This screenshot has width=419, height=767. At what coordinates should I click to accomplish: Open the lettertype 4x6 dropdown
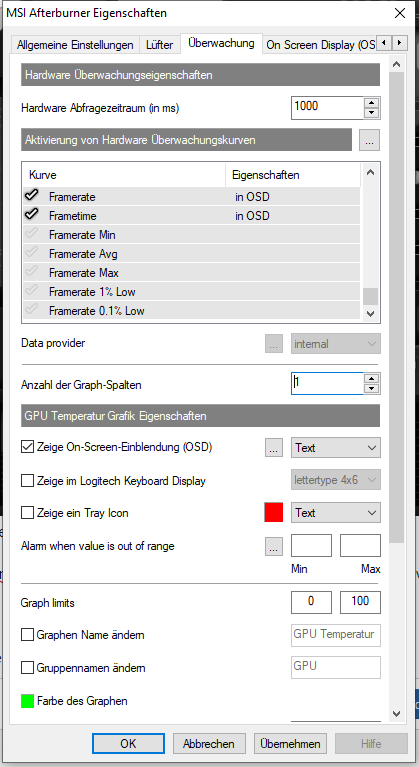[336, 480]
